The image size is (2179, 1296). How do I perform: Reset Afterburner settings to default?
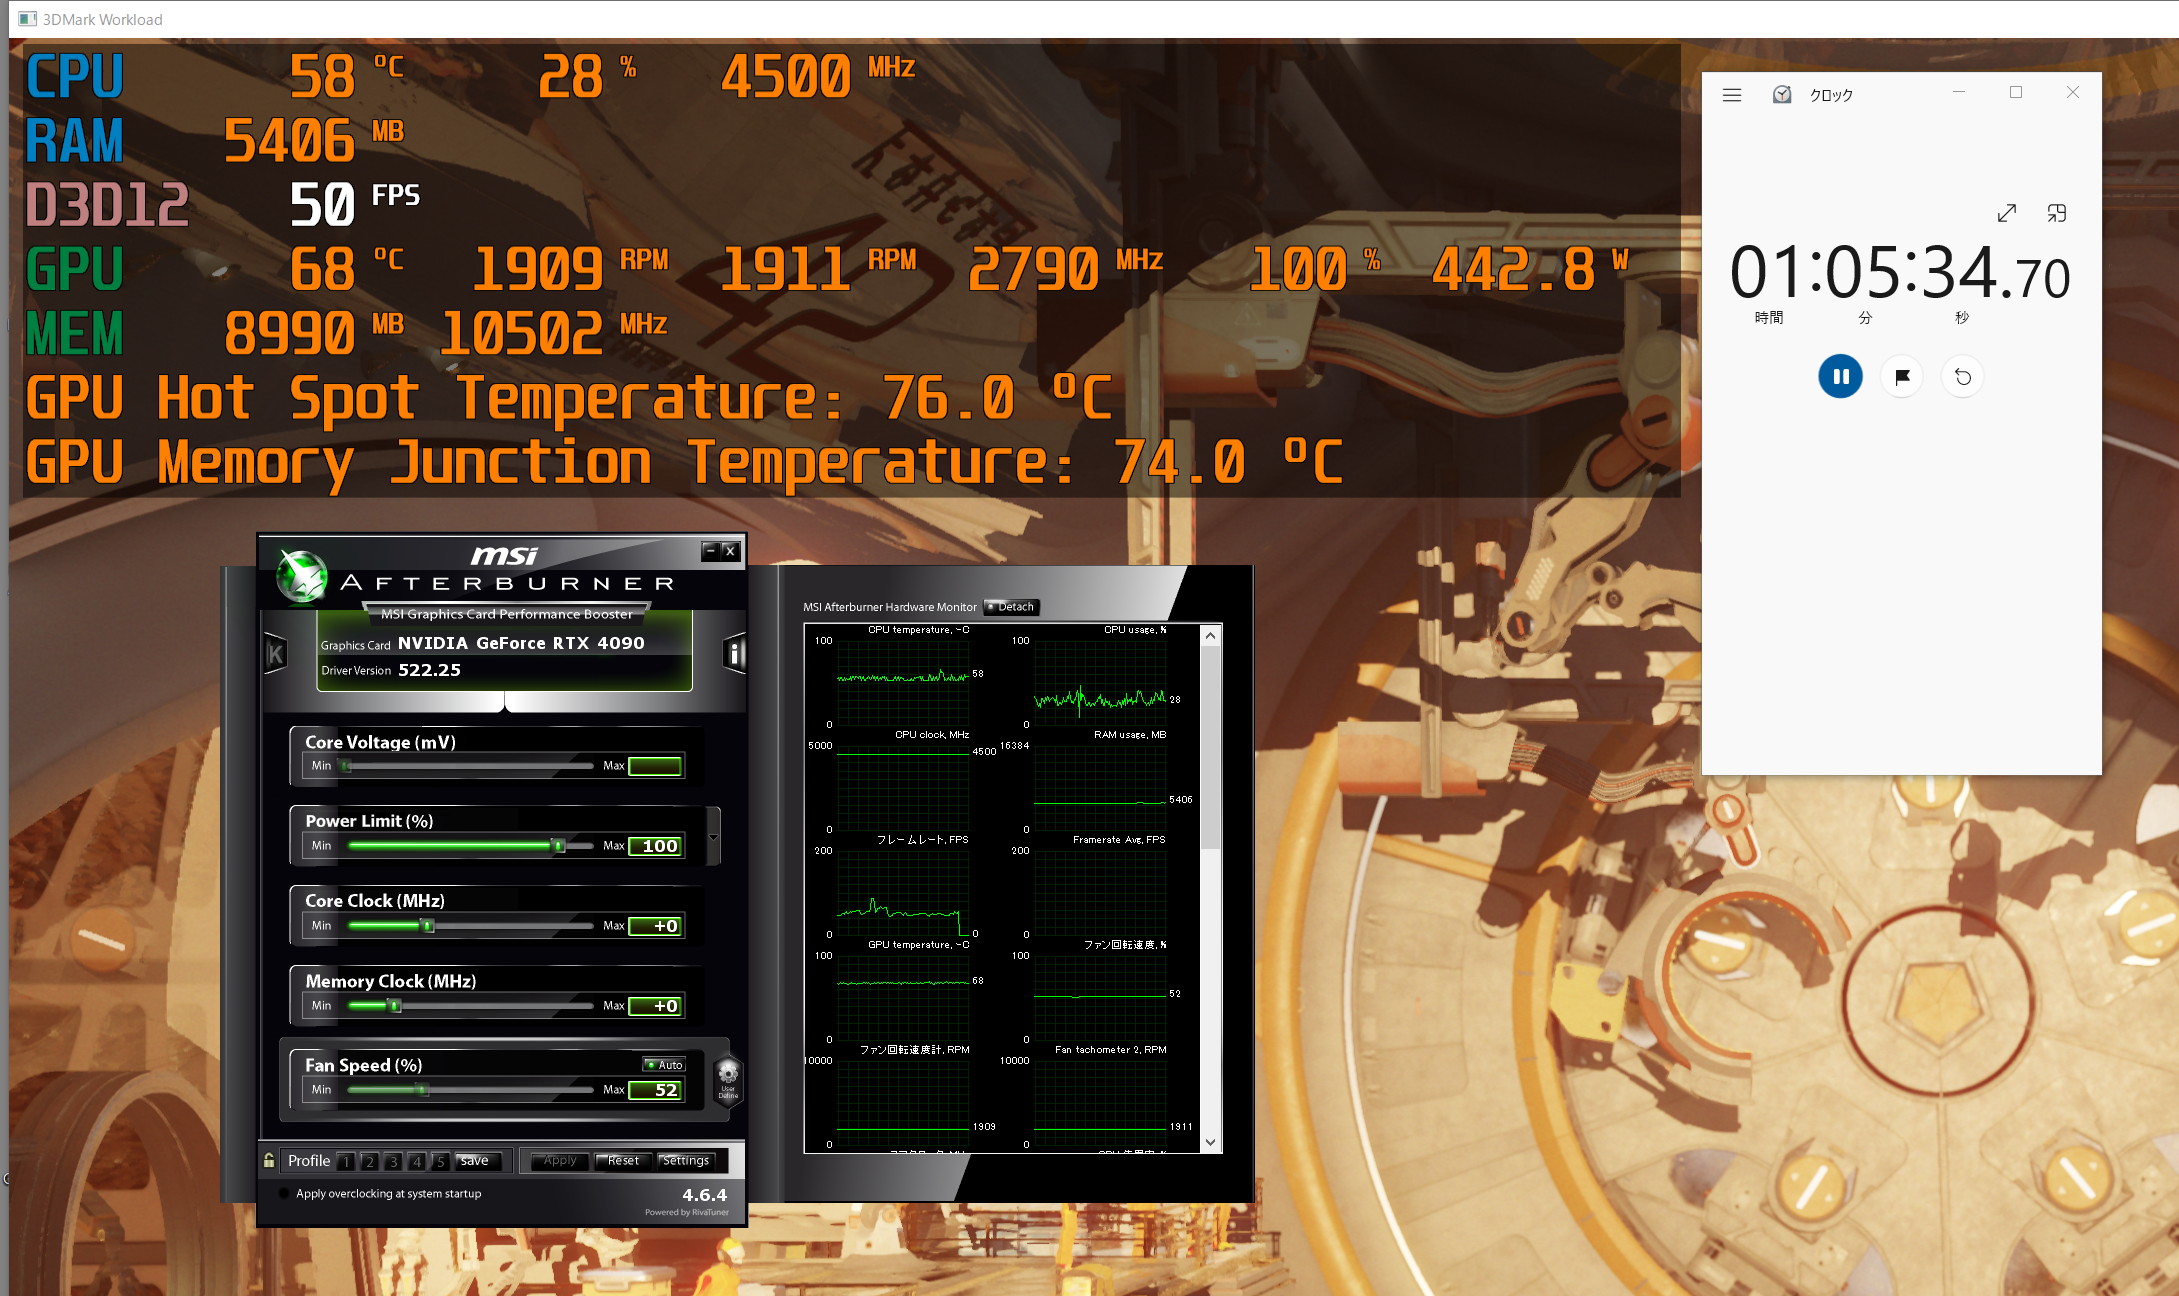coord(623,1161)
